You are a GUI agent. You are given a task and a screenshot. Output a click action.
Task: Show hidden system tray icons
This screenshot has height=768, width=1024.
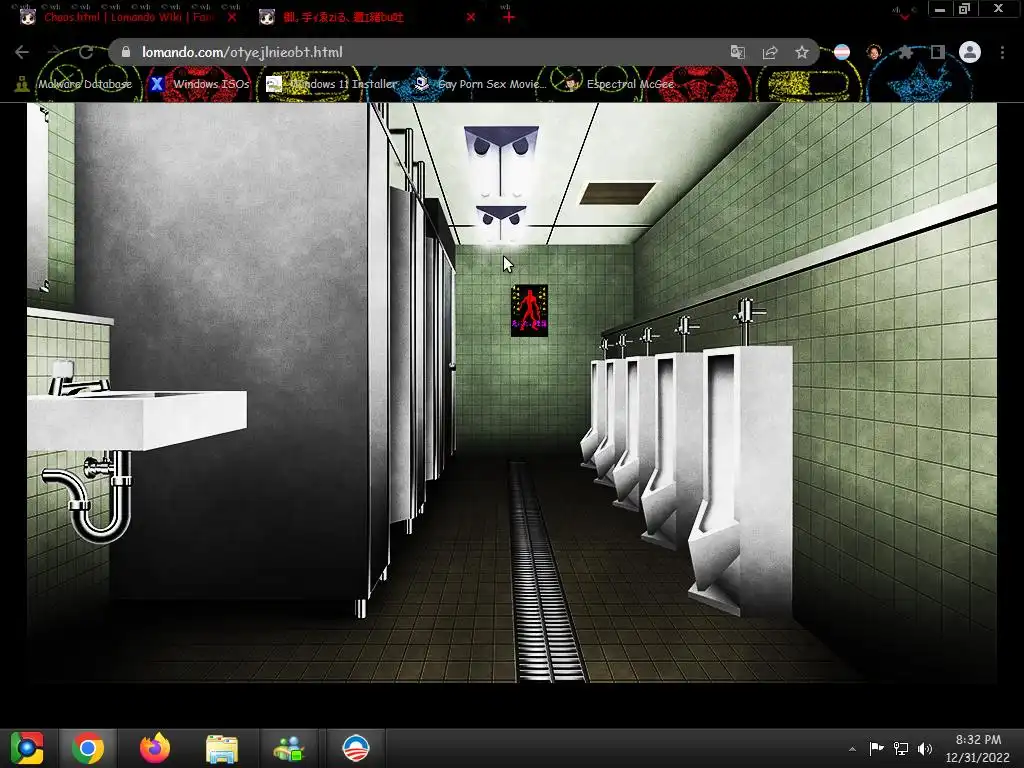point(852,749)
